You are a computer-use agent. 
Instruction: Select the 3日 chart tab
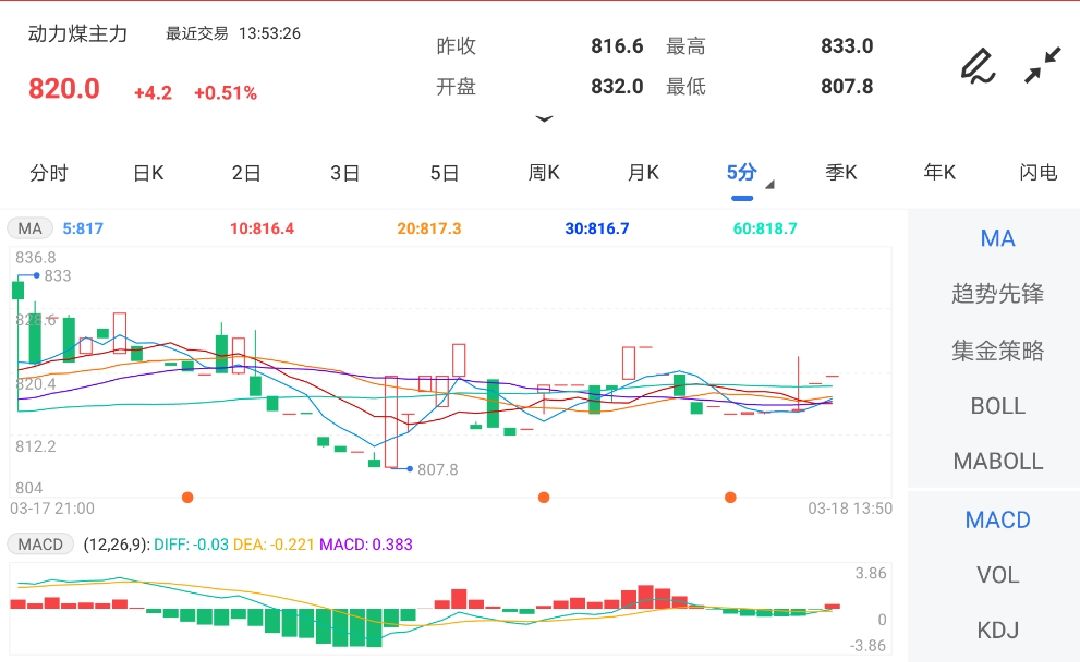[344, 172]
